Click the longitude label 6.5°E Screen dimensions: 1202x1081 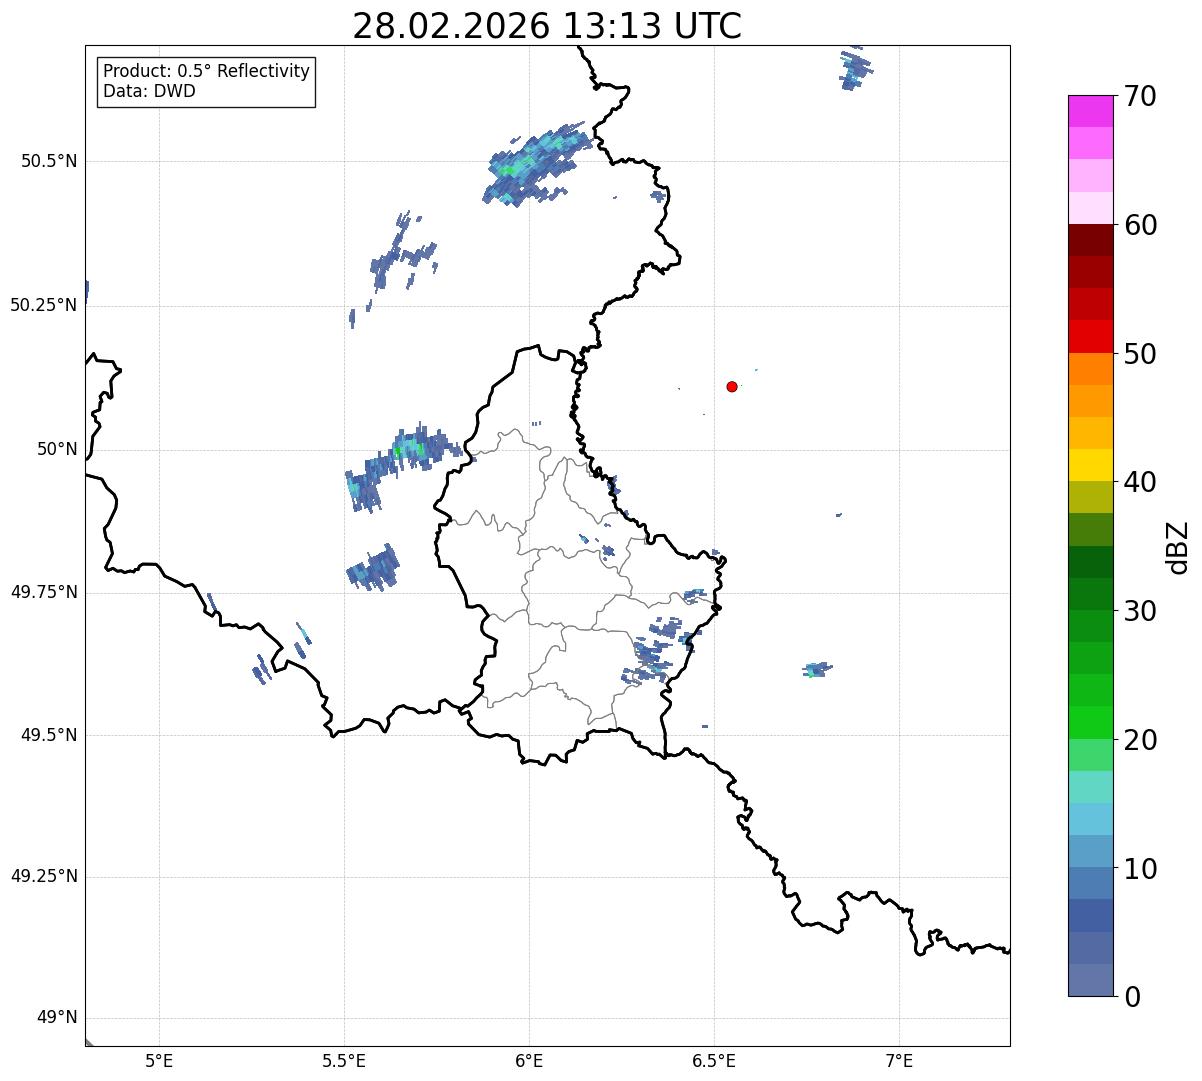714,1060
